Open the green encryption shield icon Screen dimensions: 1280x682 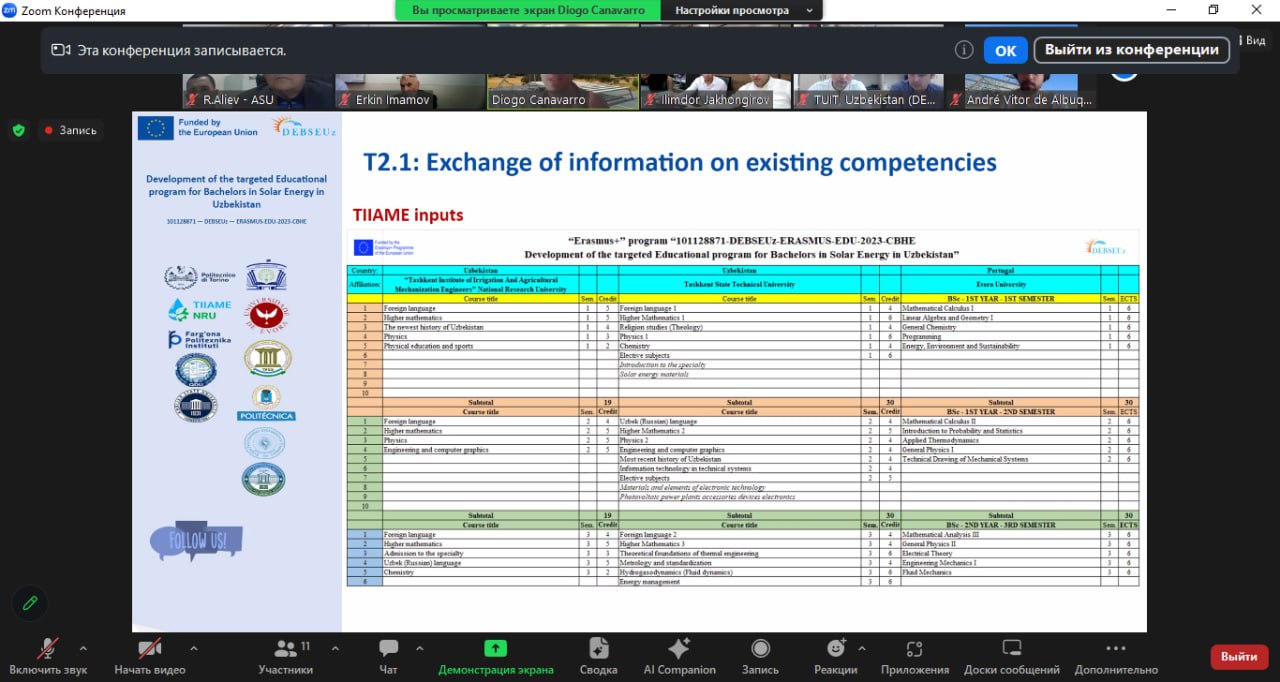[18, 130]
